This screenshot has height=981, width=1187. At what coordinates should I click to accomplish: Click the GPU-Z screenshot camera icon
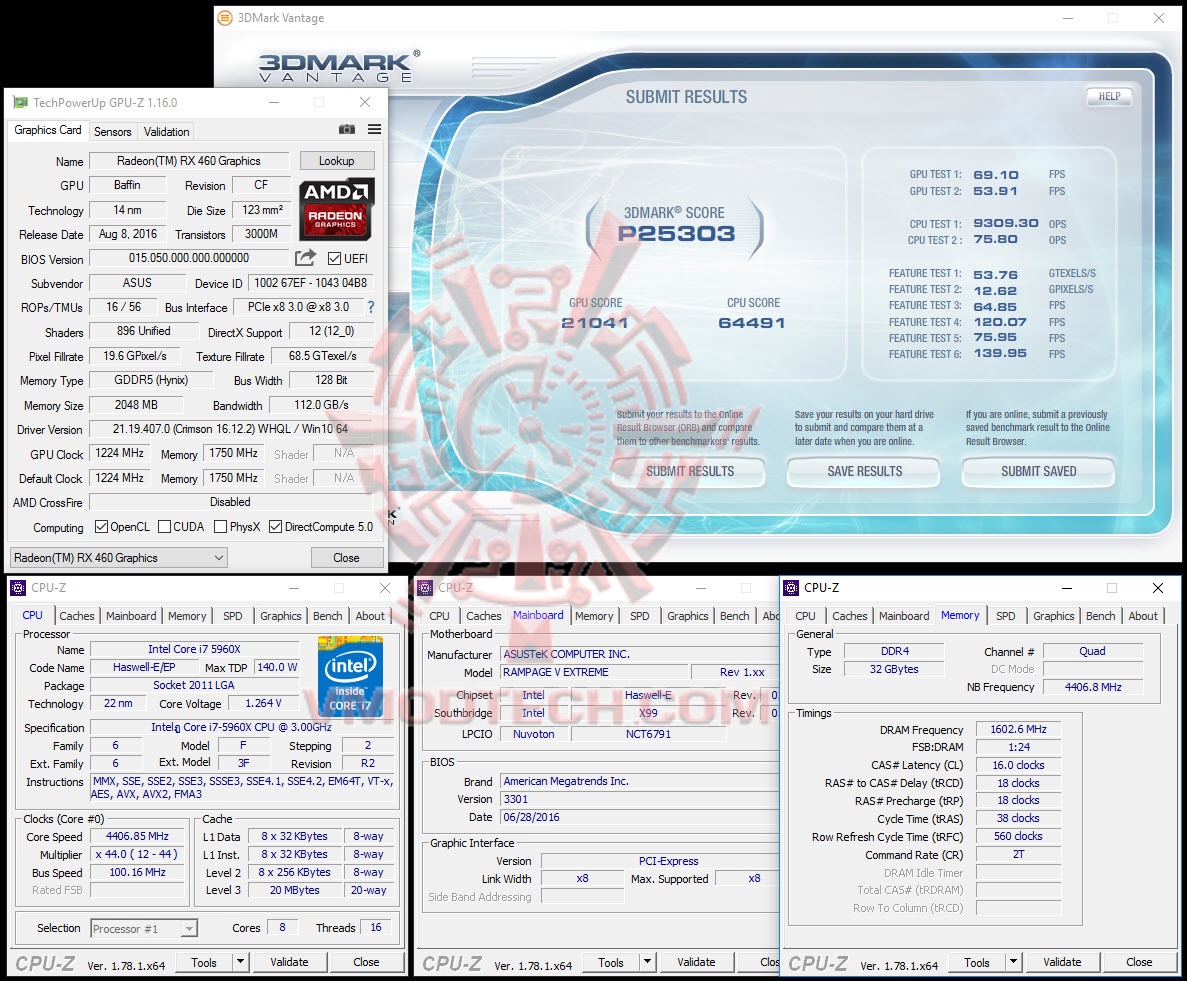coord(347,129)
